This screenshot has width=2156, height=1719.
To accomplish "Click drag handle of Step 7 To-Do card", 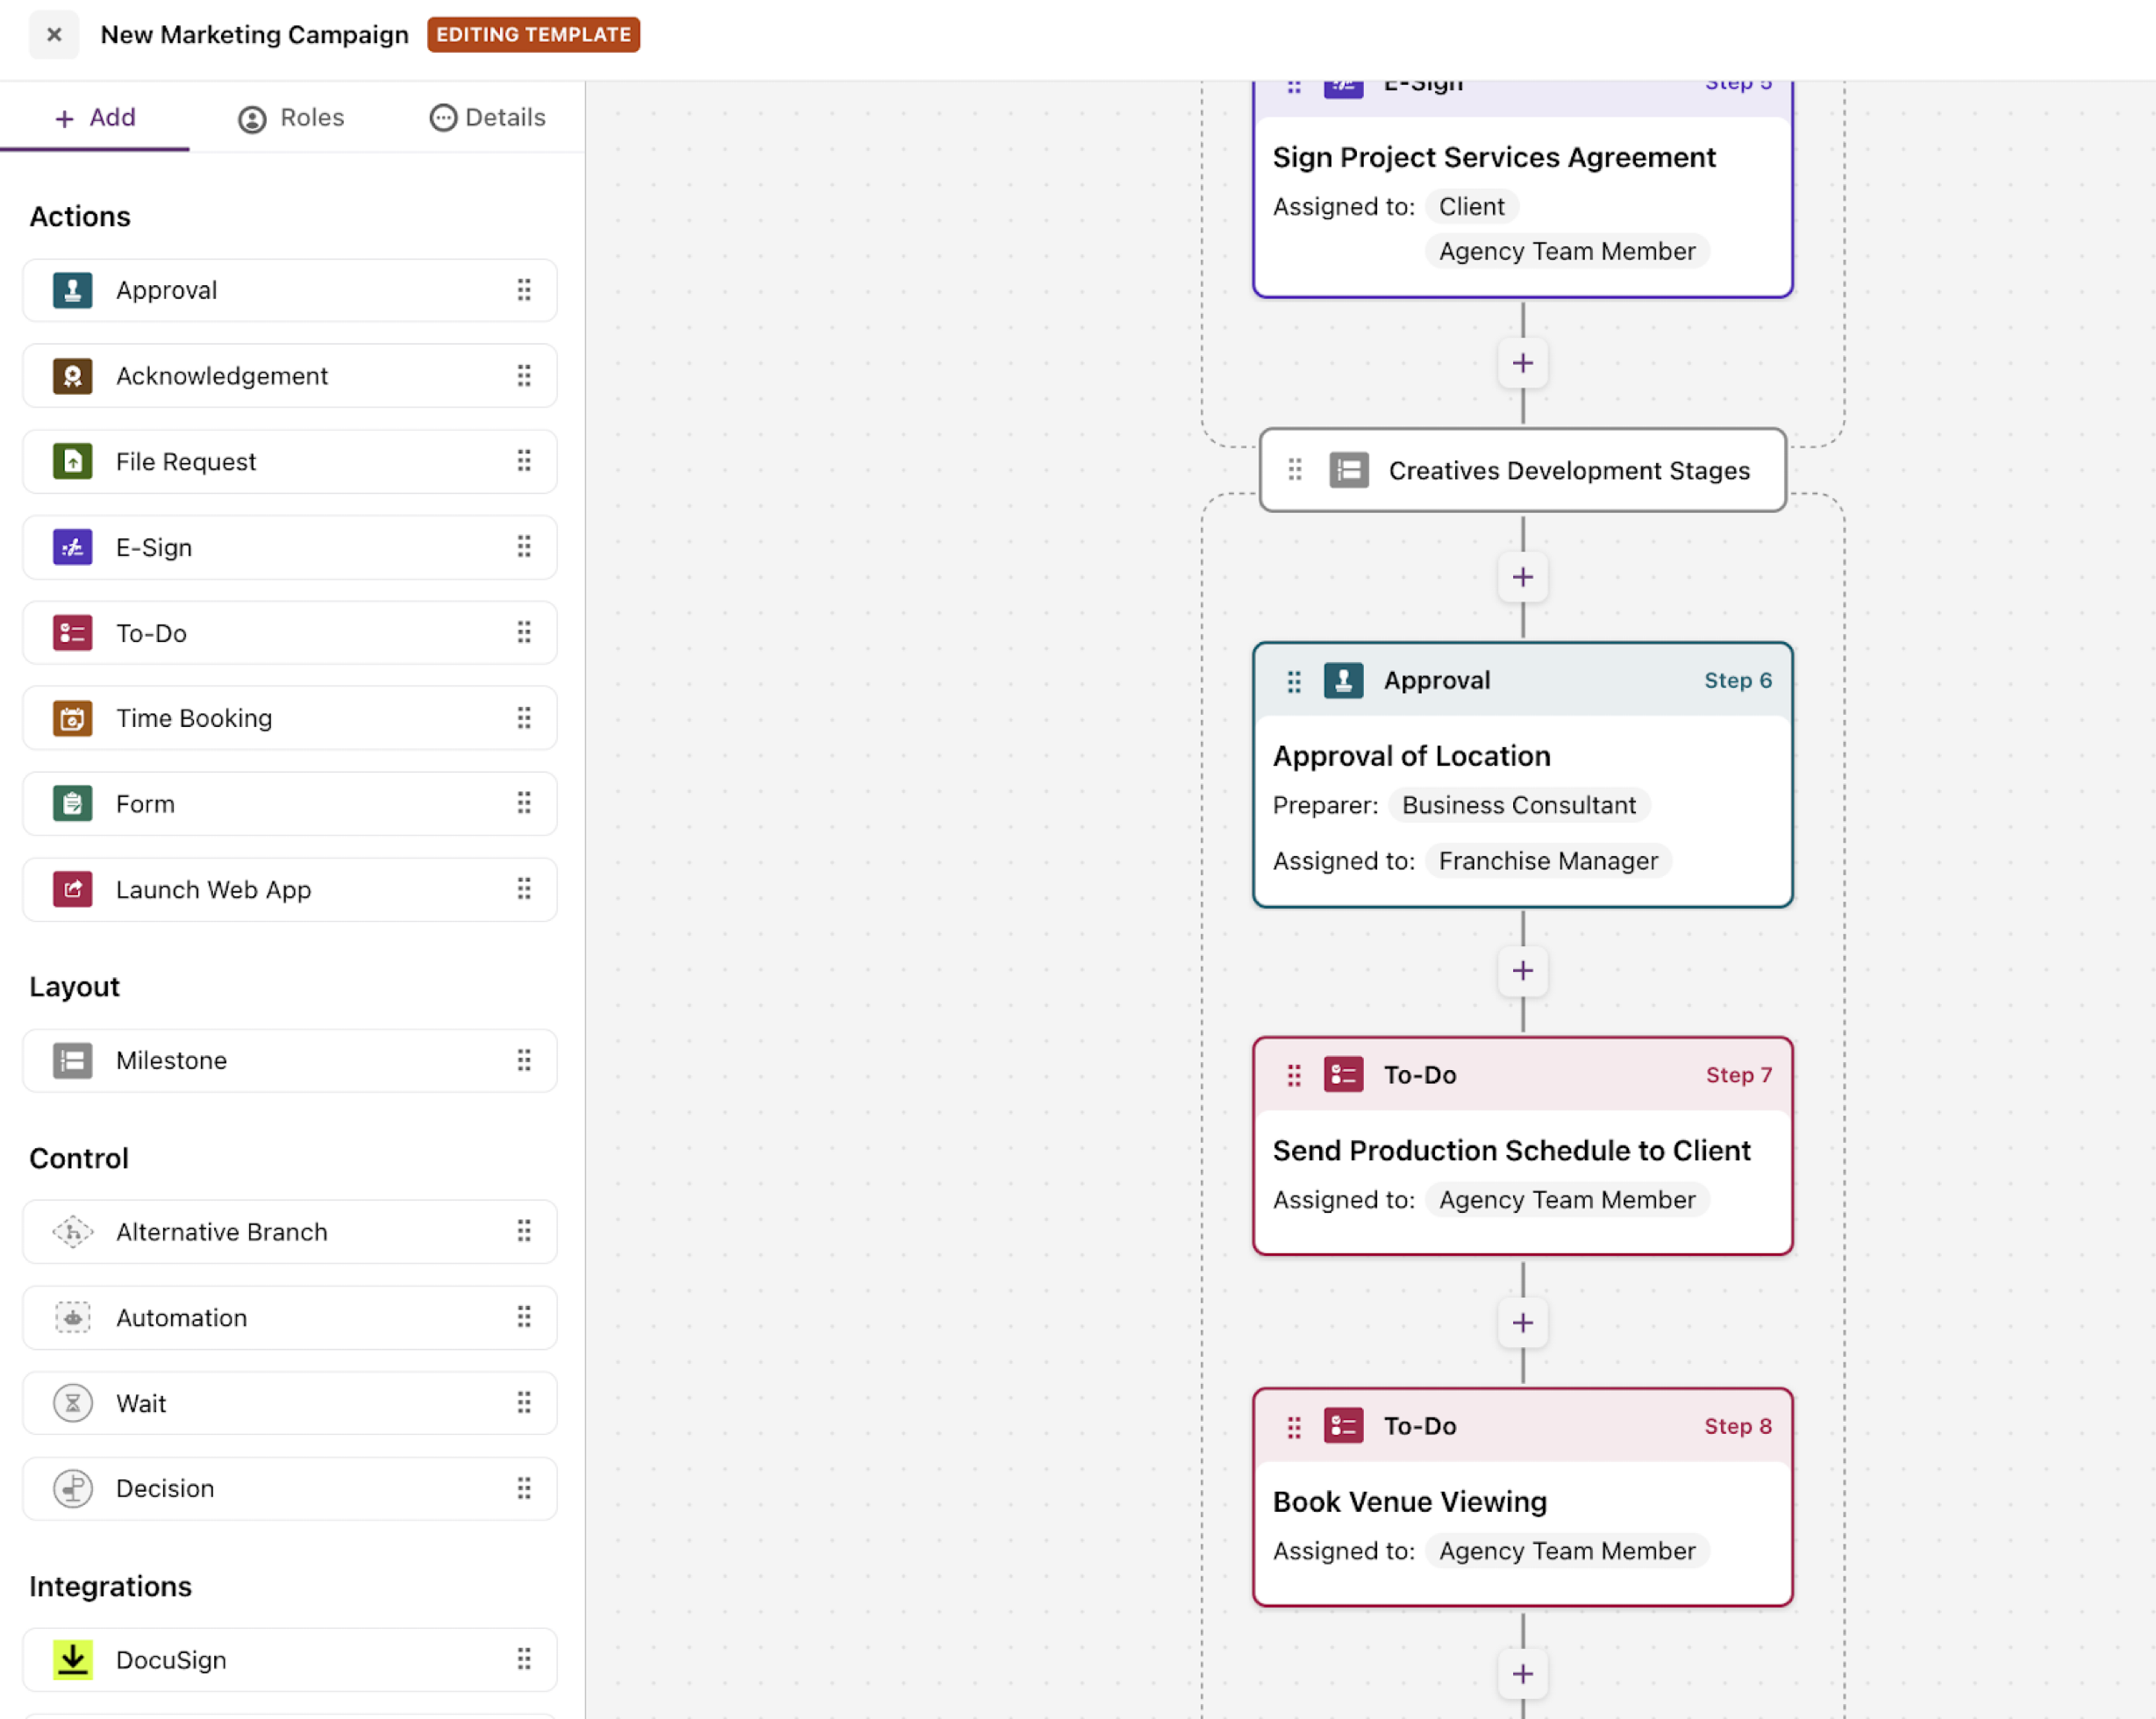I will 1294,1075.
